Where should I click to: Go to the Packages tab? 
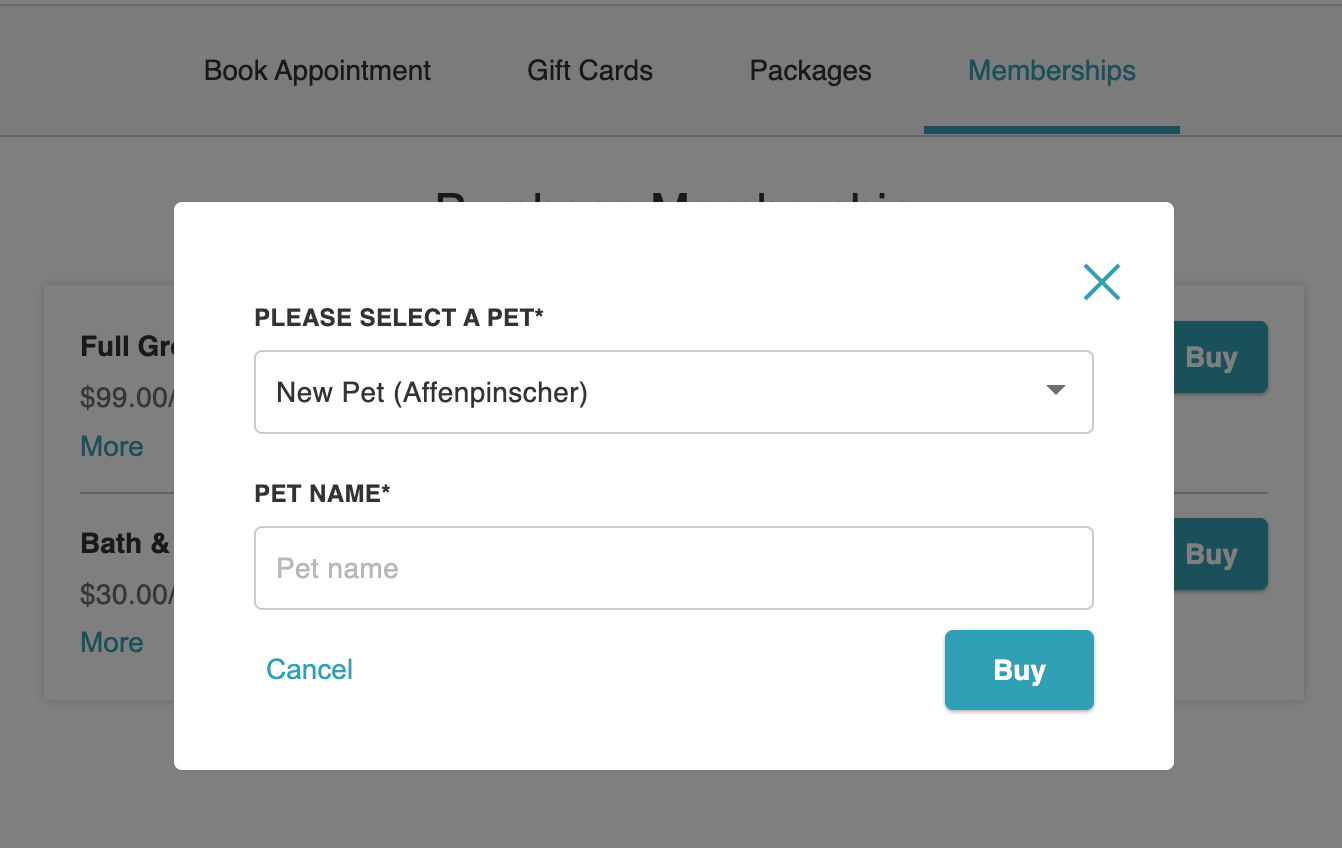pyautogui.click(x=810, y=71)
